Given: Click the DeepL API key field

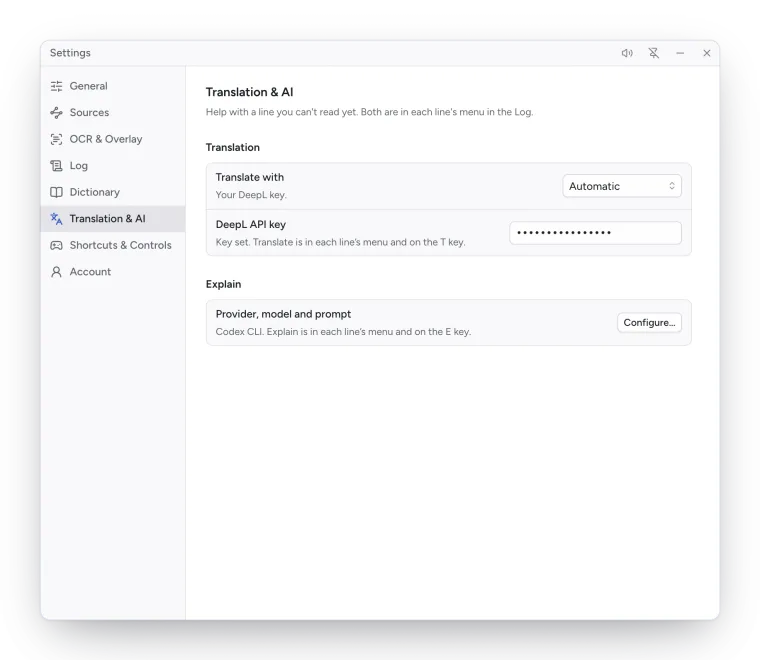Looking at the screenshot, I should coord(595,233).
